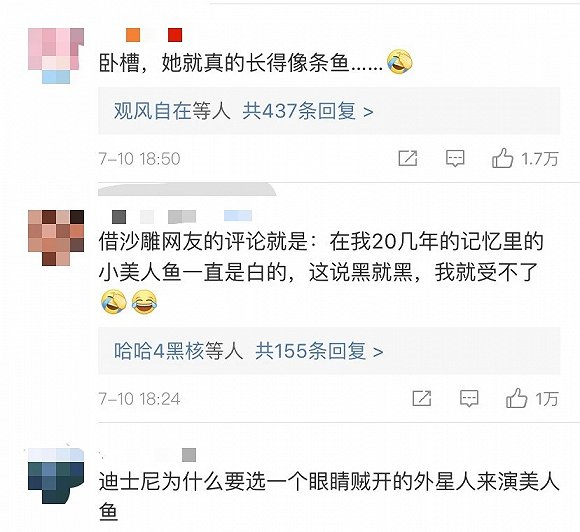Image resolution: width=580 pixels, height=532 pixels.
Task: Open the 哈哈4黑核 user link
Action: 159,351
